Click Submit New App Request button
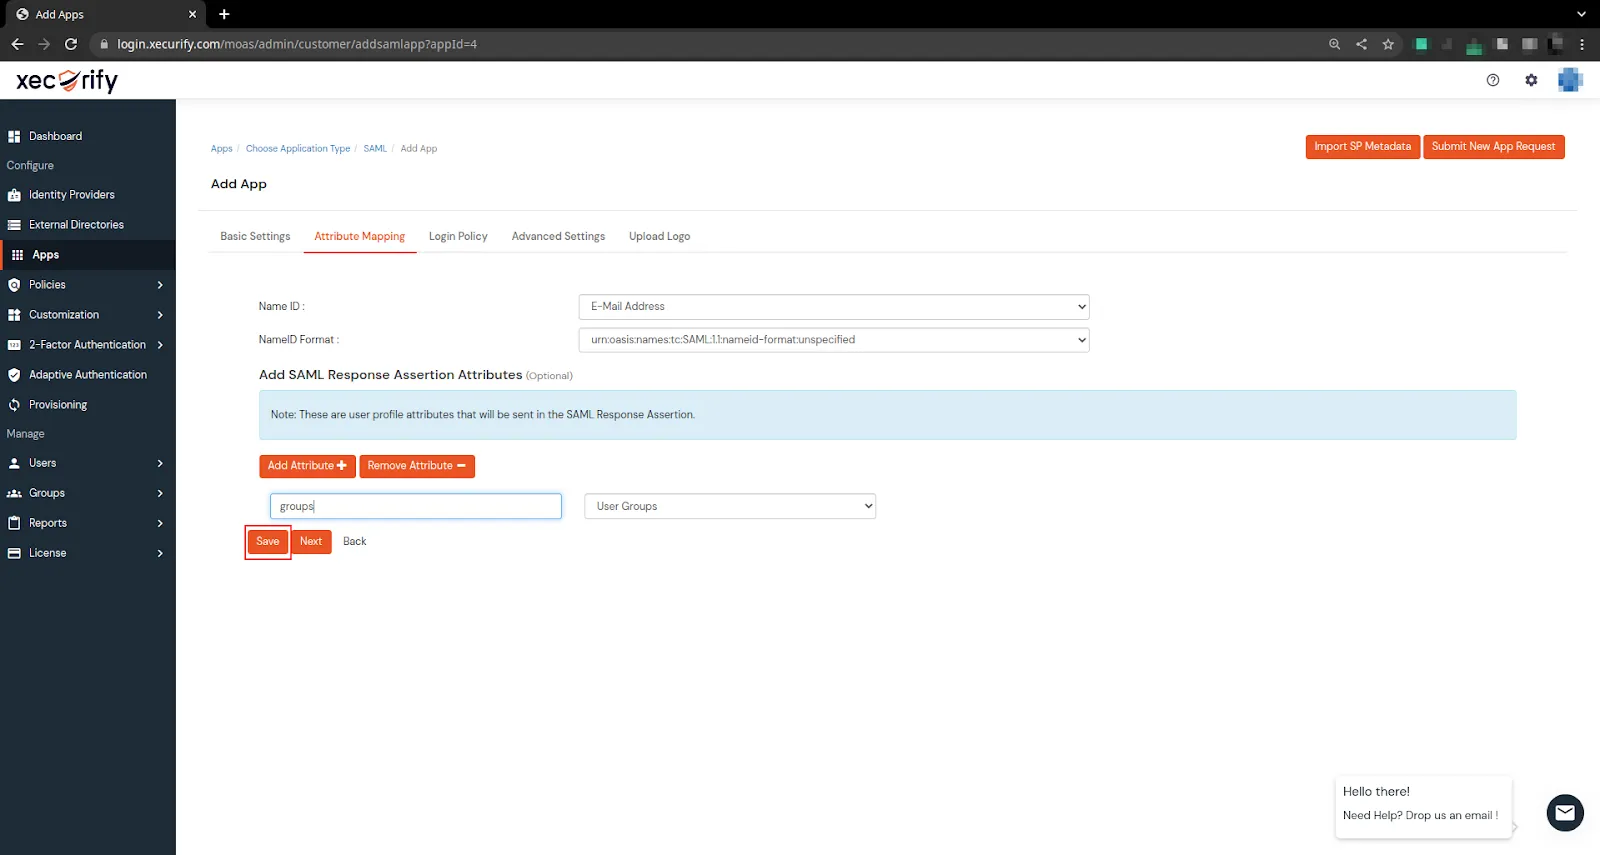This screenshot has width=1600, height=855. click(1493, 147)
